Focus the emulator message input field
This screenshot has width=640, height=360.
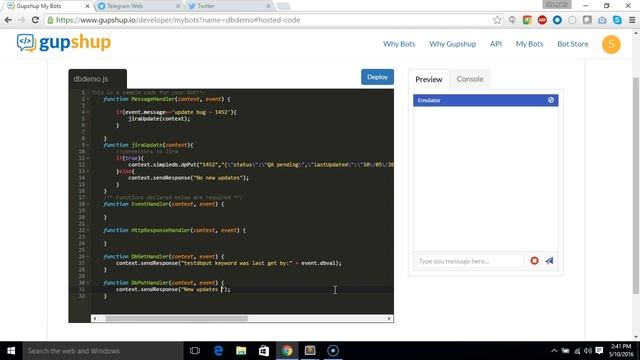(x=470, y=261)
